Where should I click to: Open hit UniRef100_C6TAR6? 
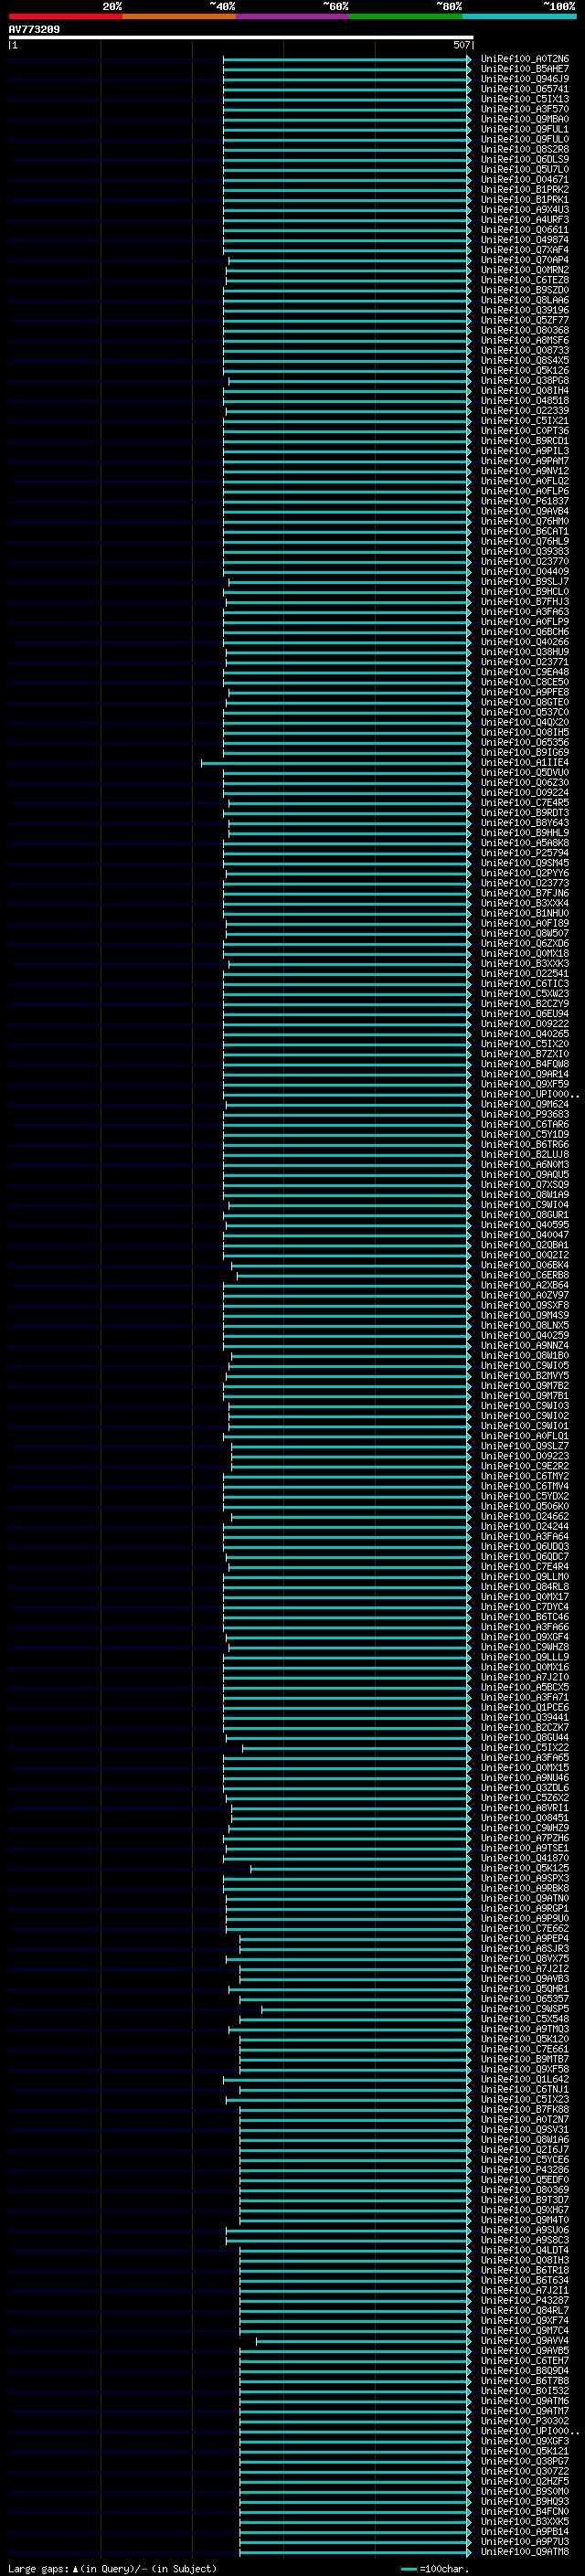click(x=524, y=1125)
